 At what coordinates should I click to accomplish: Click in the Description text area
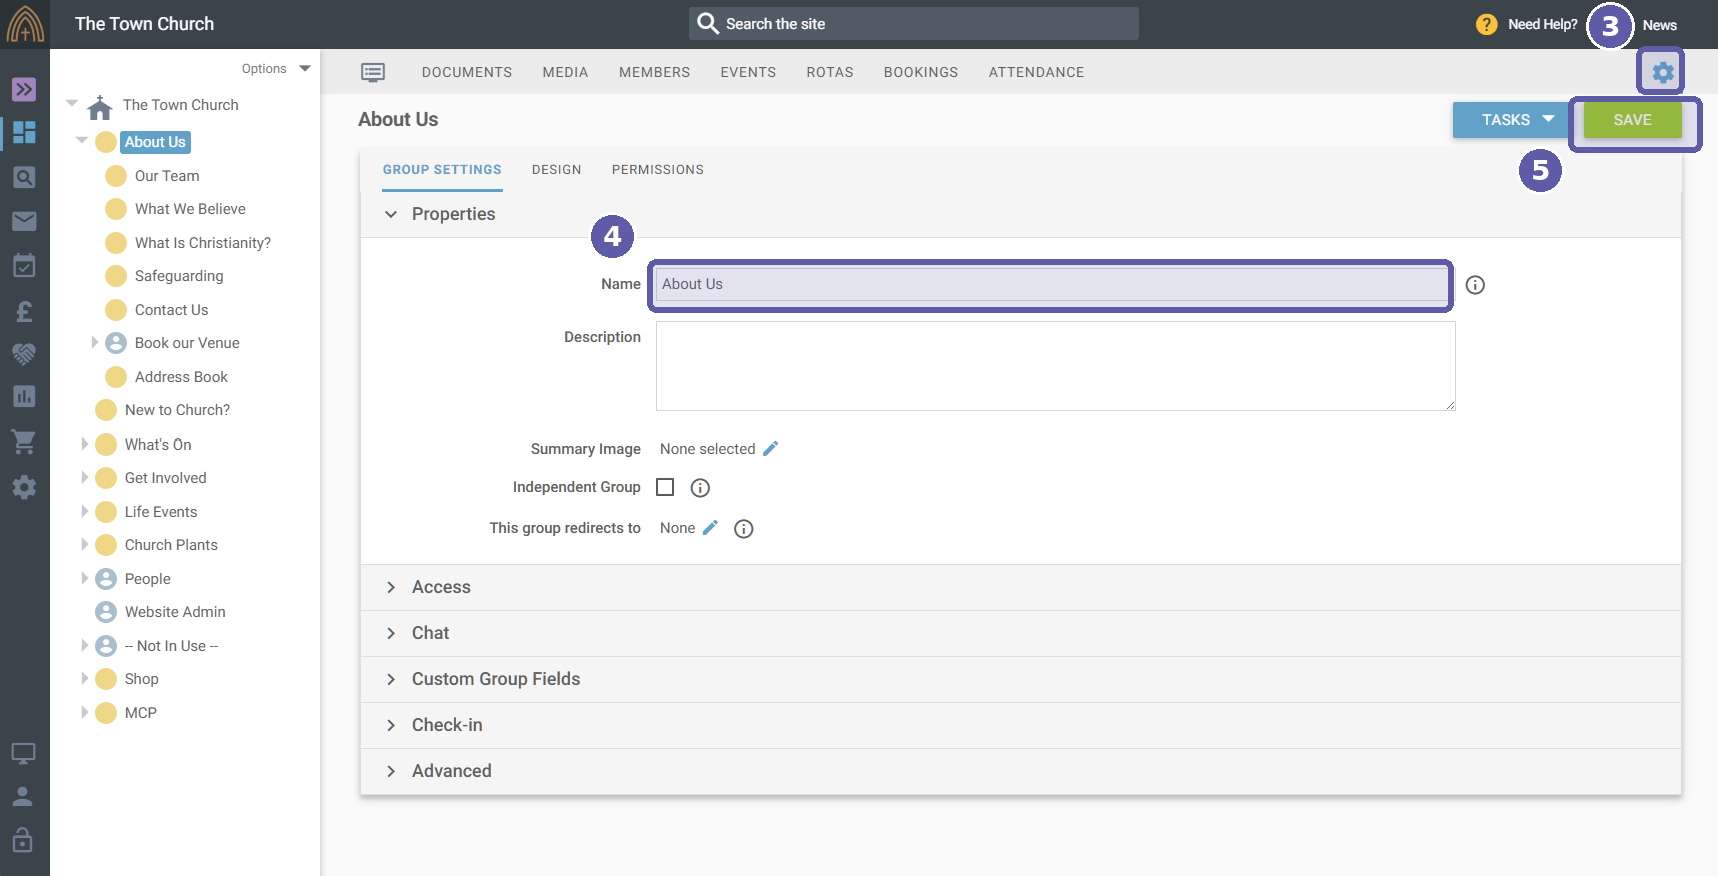coord(1055,366)
